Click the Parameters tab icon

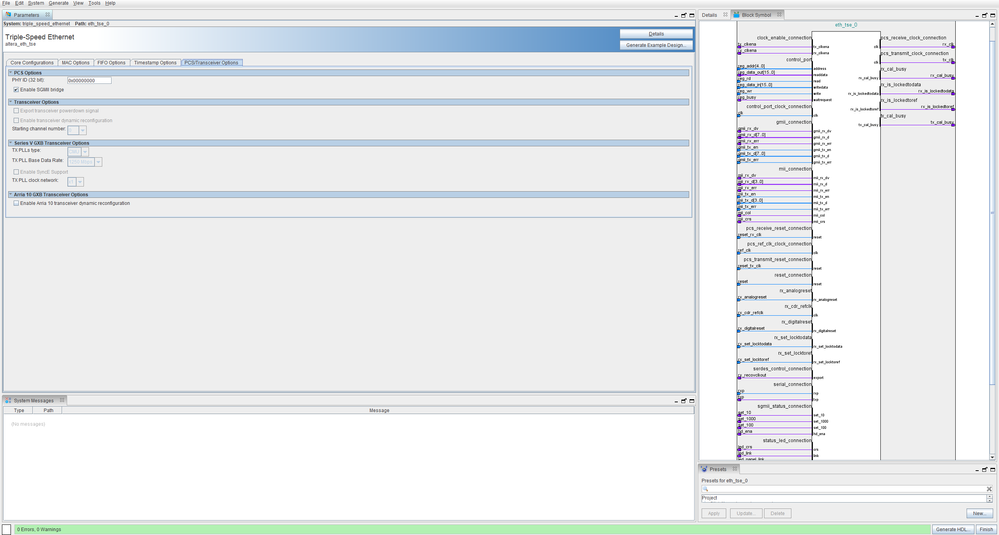[8, 15]
